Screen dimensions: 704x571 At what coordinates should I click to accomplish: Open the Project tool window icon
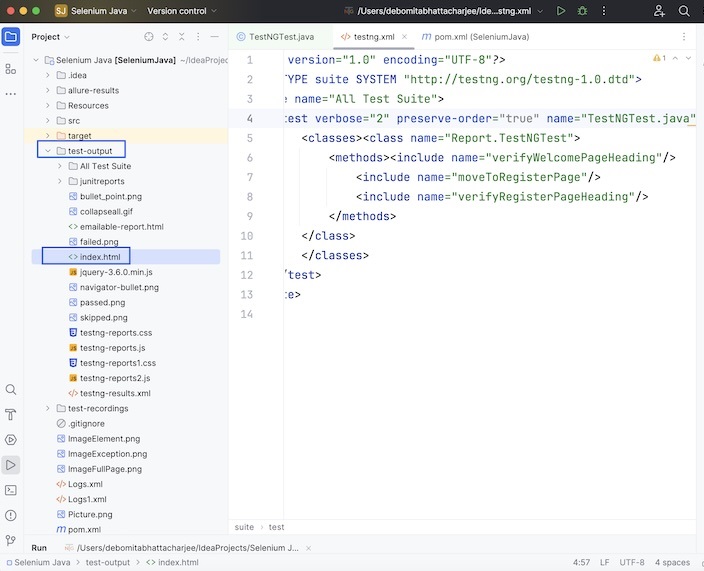(11, 37)
